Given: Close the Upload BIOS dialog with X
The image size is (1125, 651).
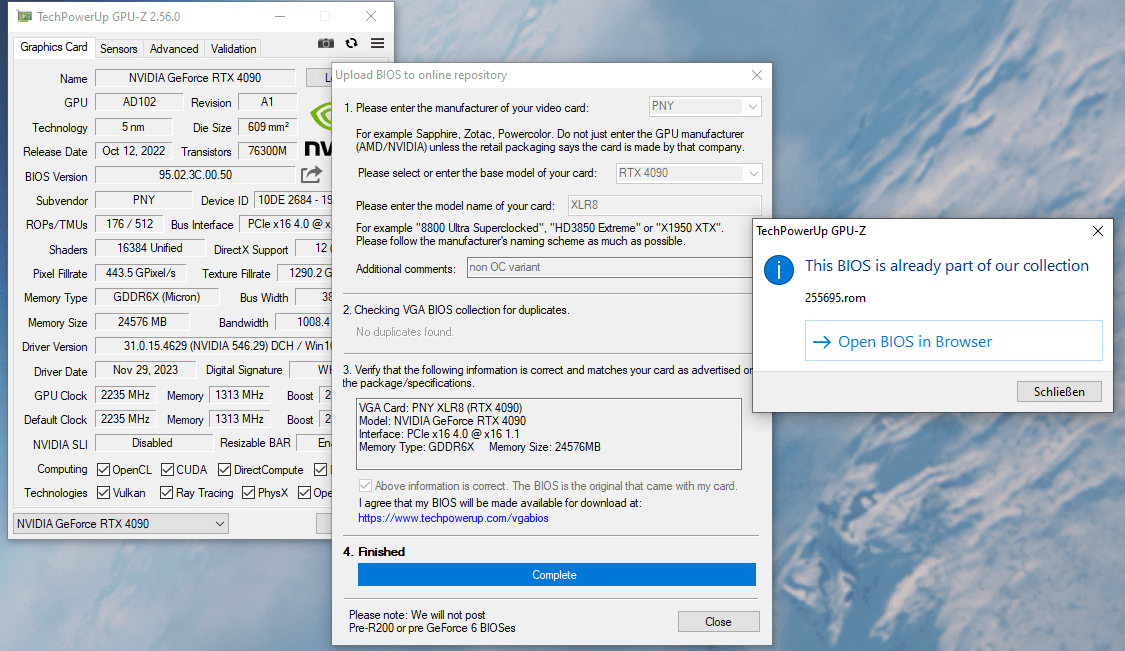Looking at the screenshot, I should tap(757, 75).
